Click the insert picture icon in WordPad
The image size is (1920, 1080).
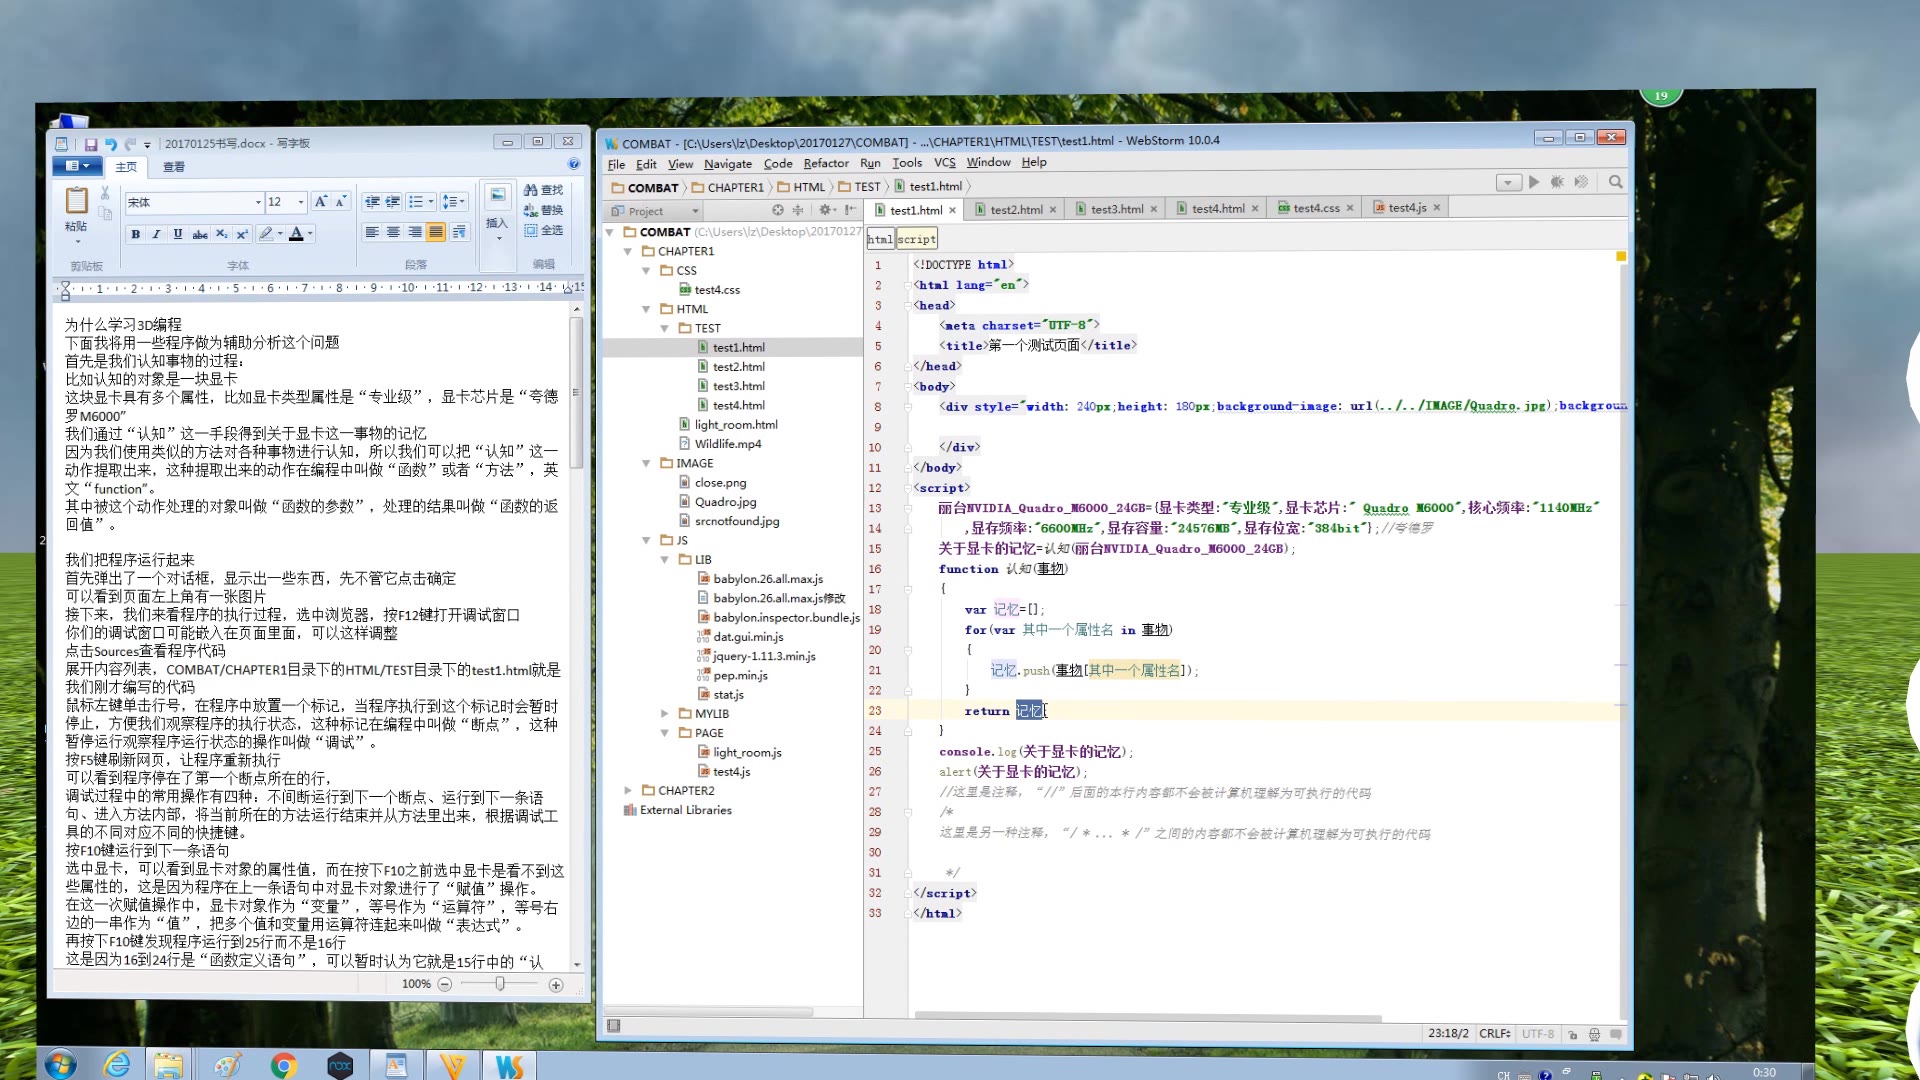[x=497, y=195]
